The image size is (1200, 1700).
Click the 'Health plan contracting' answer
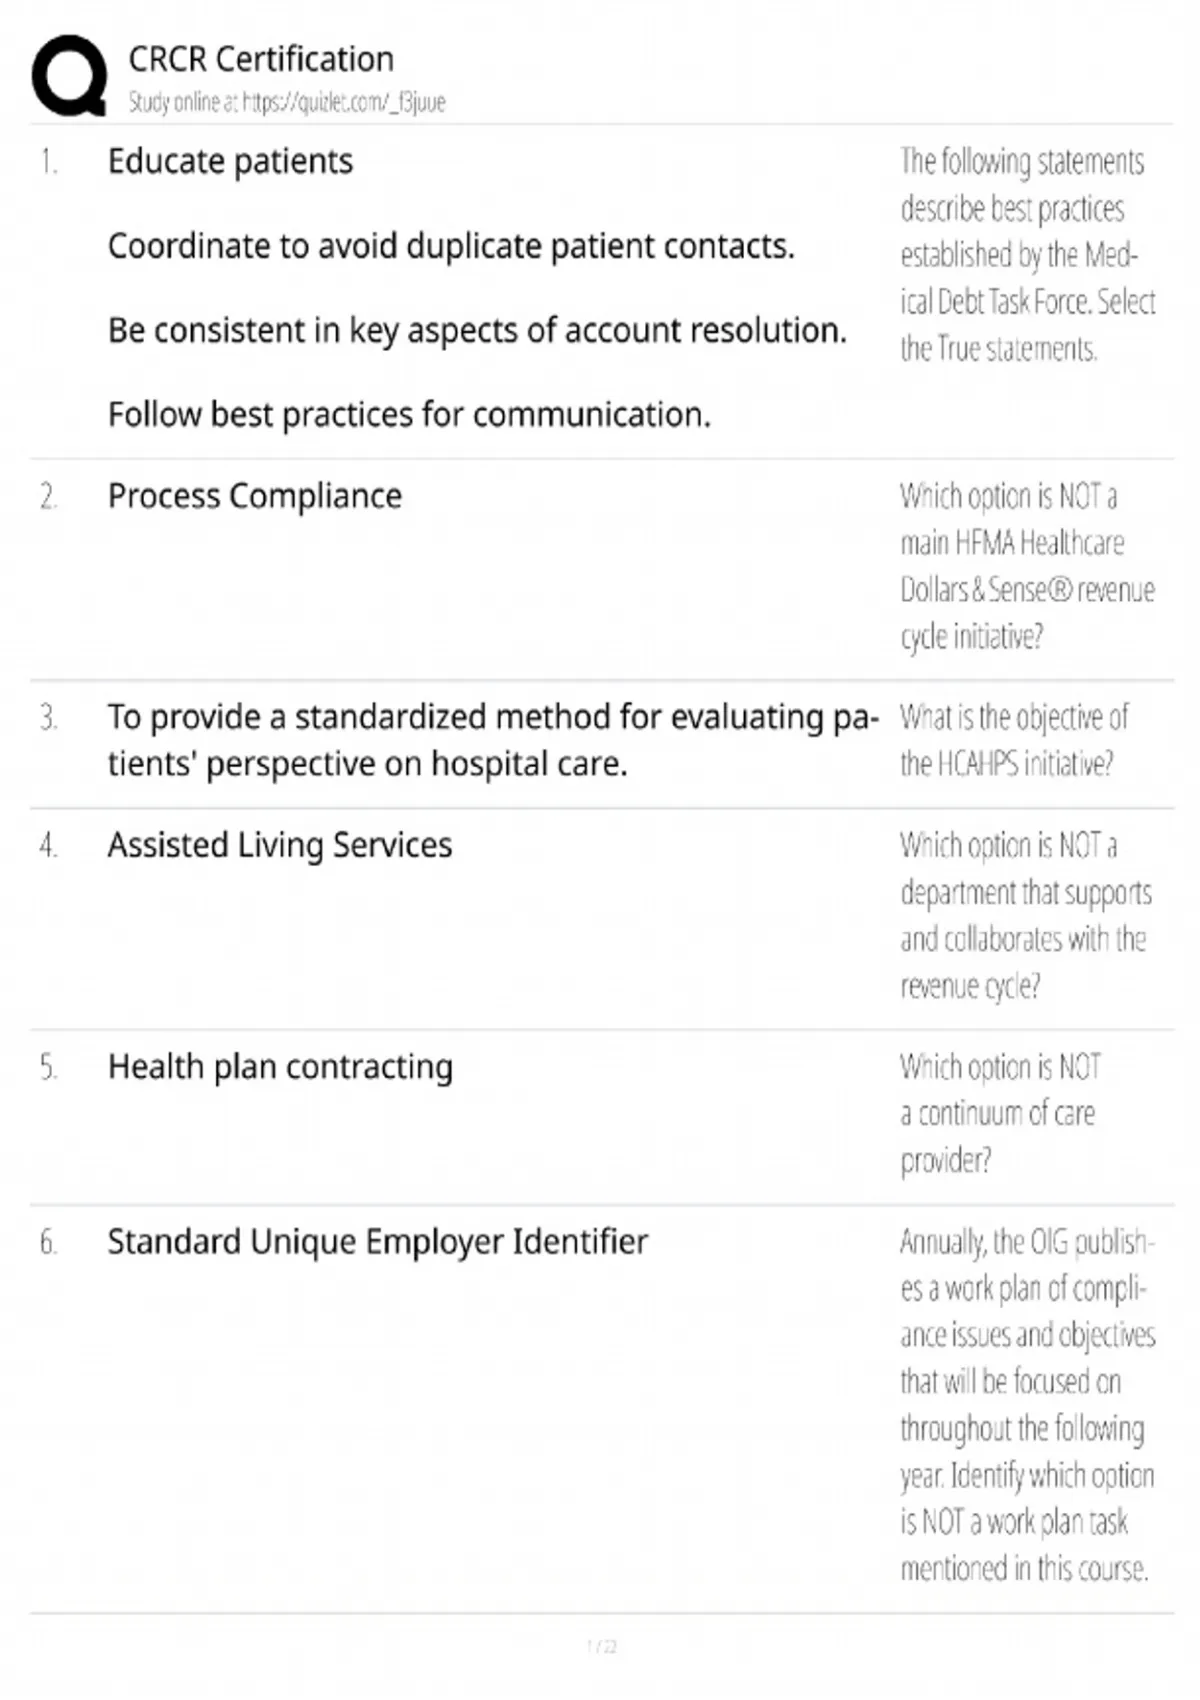point(280,1067)
